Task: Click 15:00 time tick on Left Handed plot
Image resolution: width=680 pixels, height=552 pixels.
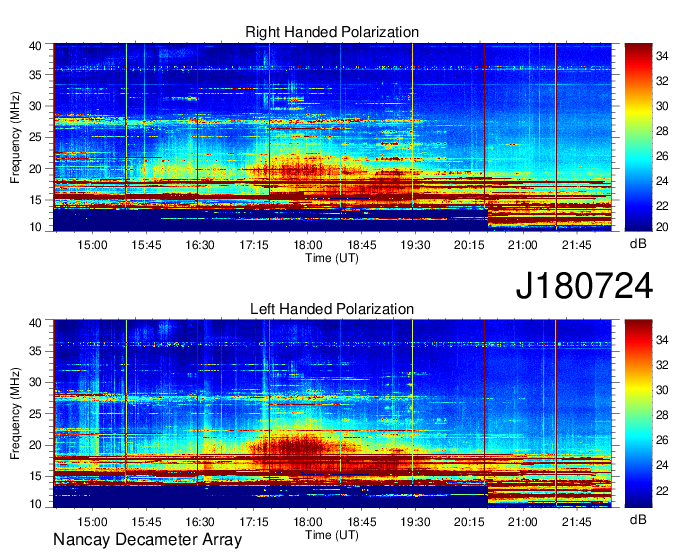Action: point(92,521)
